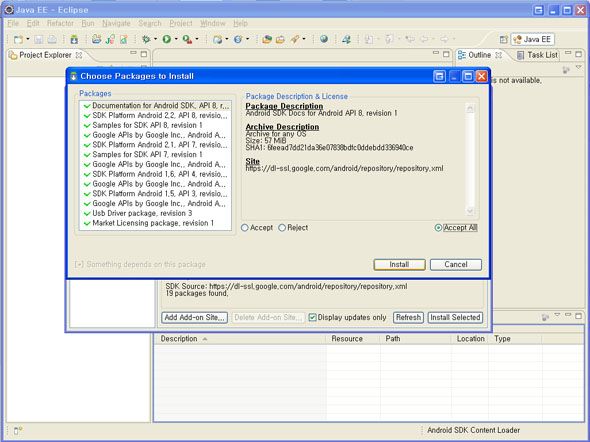This screenshot has width=590, height=442.
Task: Click description scrollbar down arrow
Action: coord(470,211)
